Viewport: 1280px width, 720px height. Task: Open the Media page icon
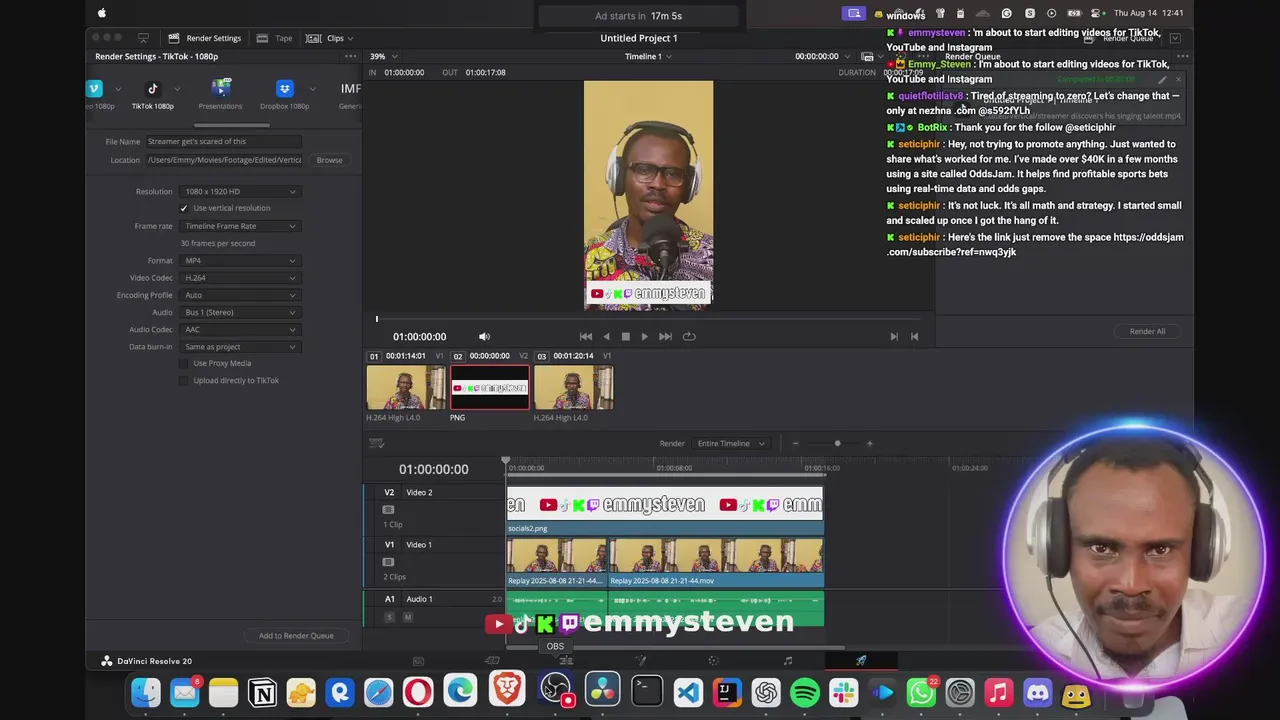(418, 661)
